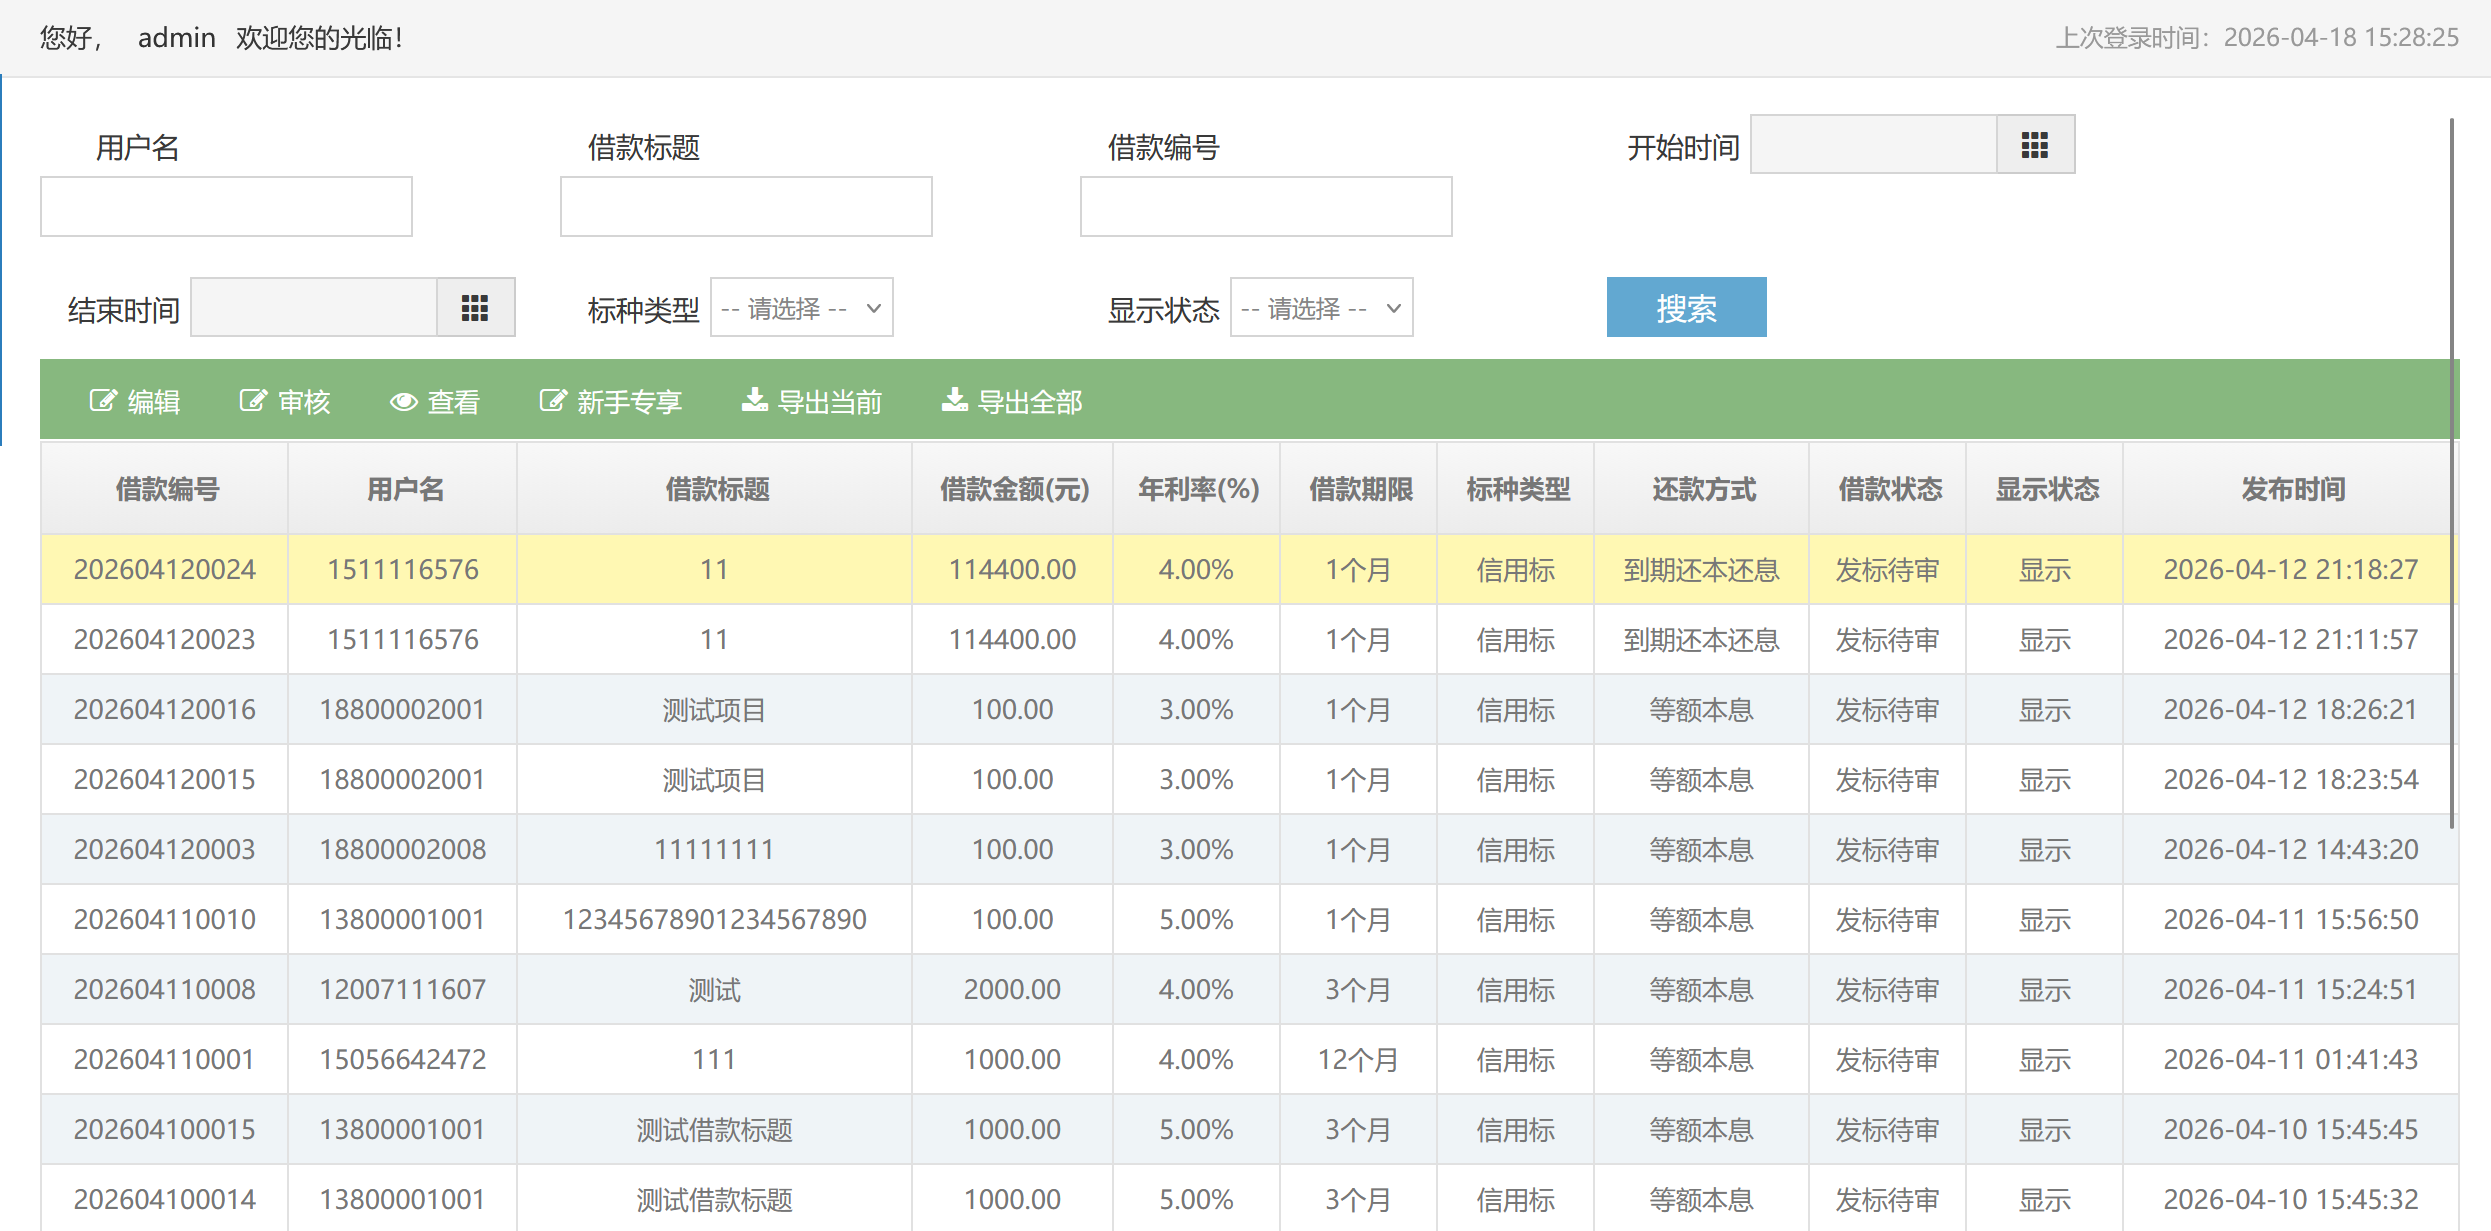Expand the 标种类型 dropdown
Image resolution: width=2491 pixels, height=1231 pixels.
coord(801,308)
